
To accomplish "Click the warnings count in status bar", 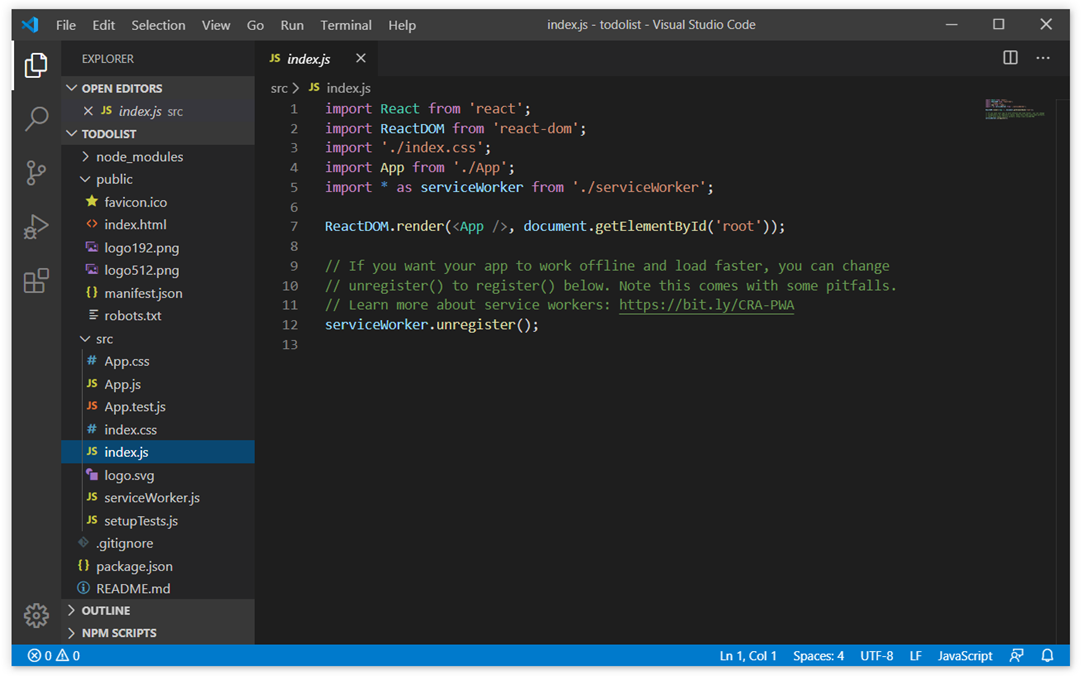I will click(x=68, y=655).
